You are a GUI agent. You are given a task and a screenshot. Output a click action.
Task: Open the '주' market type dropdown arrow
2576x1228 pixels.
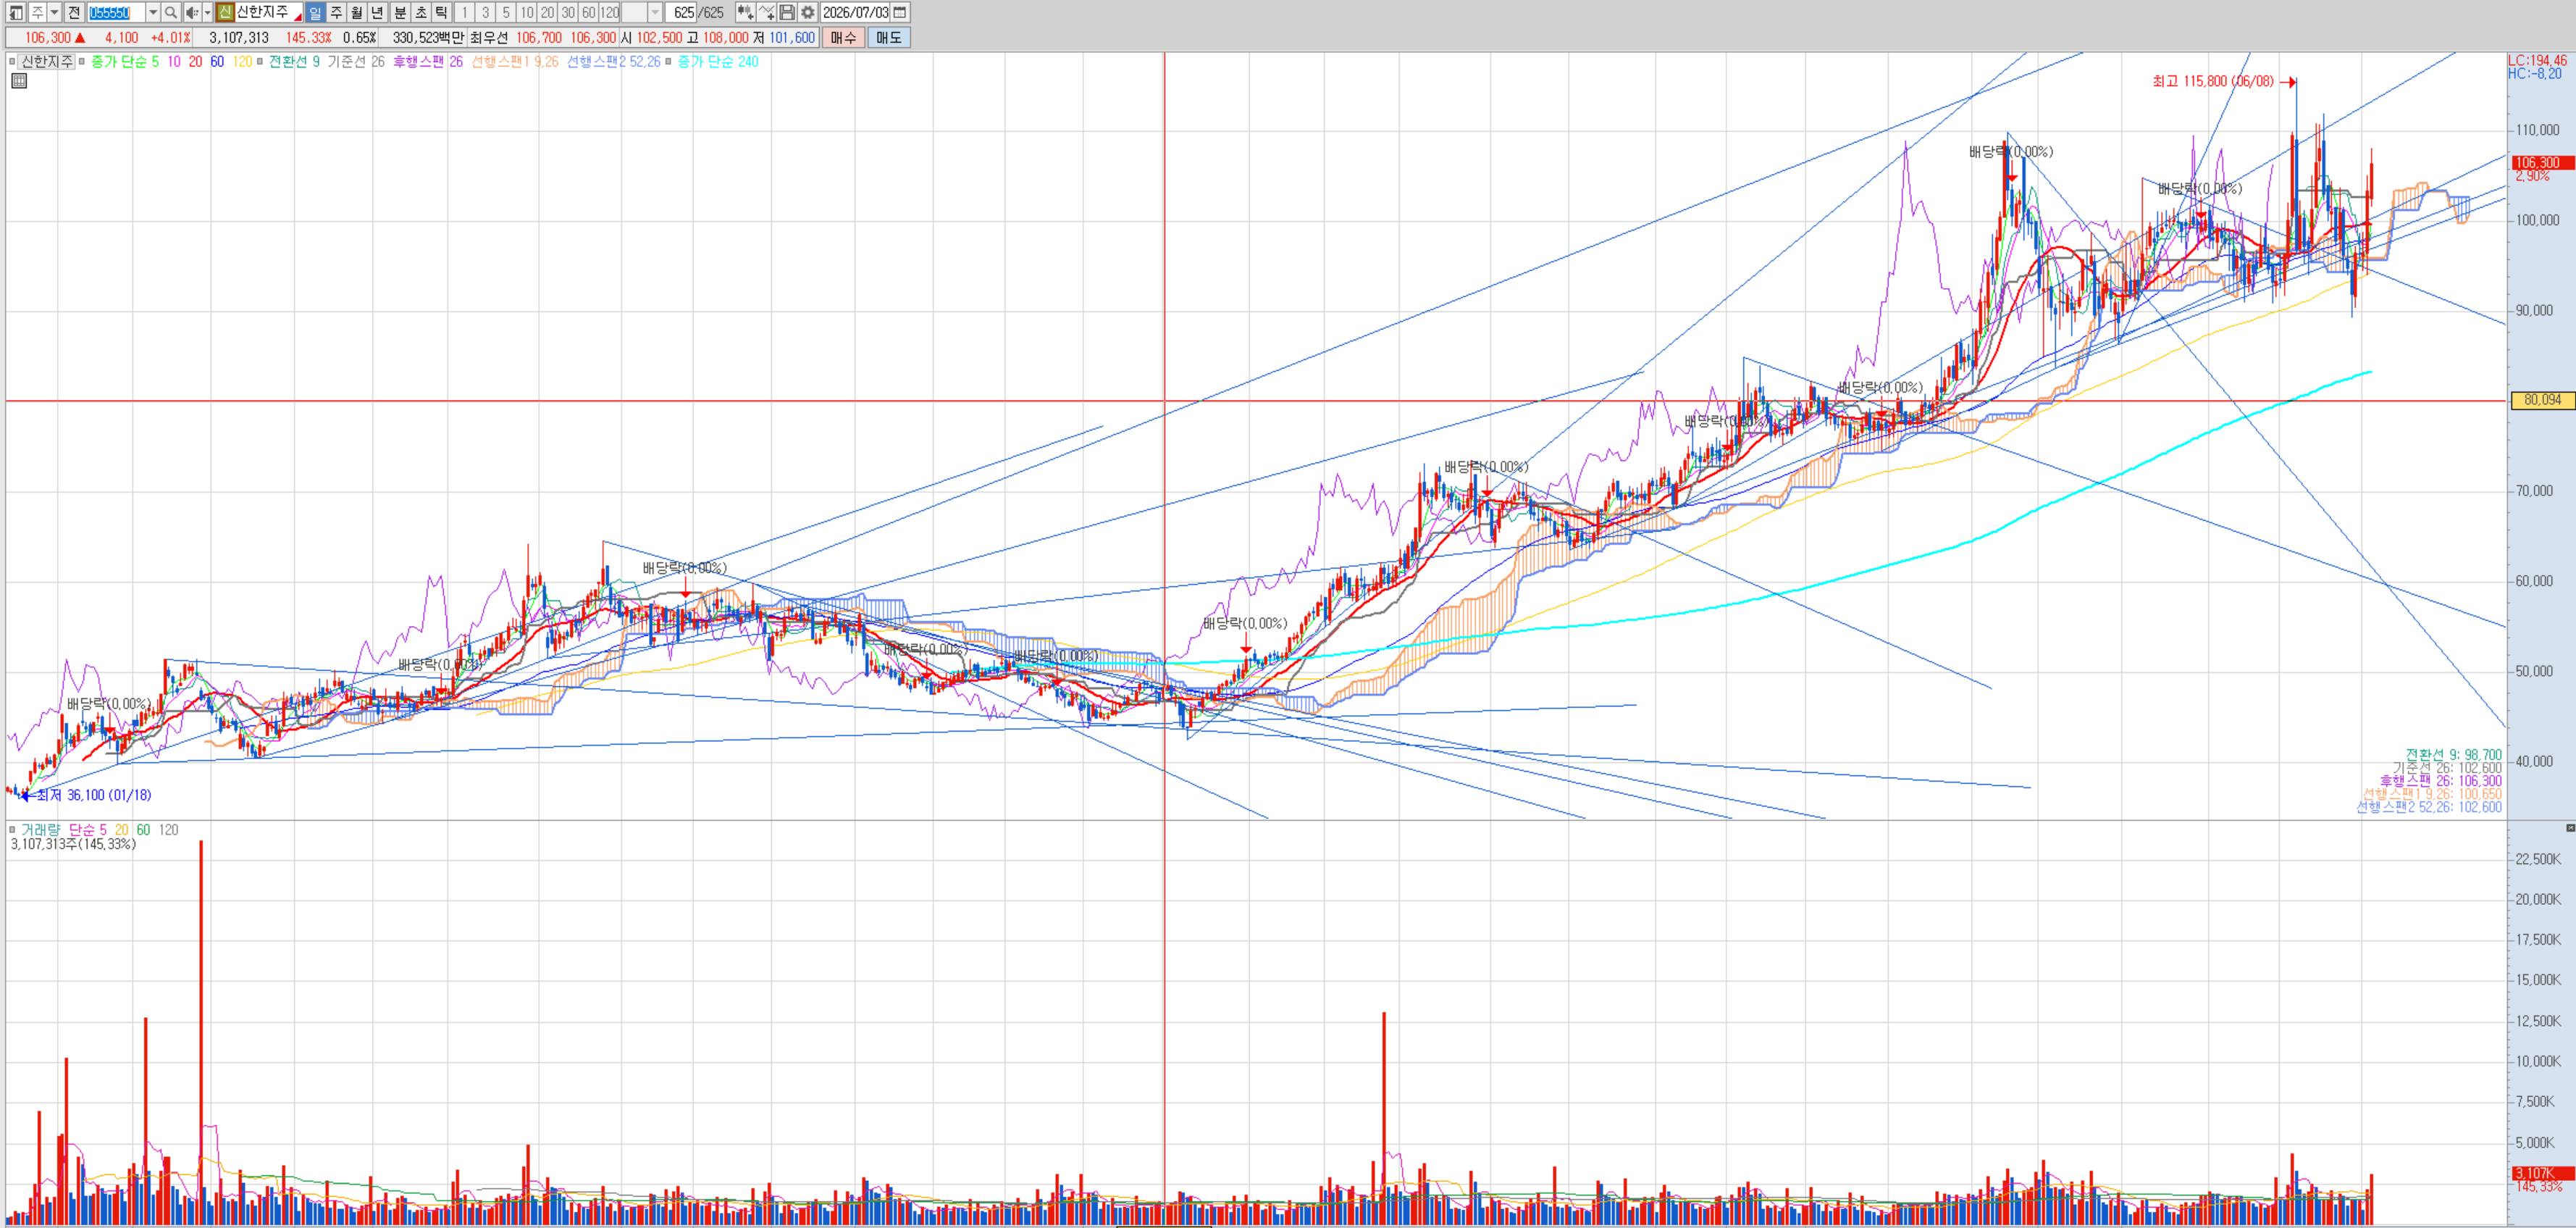[x=54, y=13]
